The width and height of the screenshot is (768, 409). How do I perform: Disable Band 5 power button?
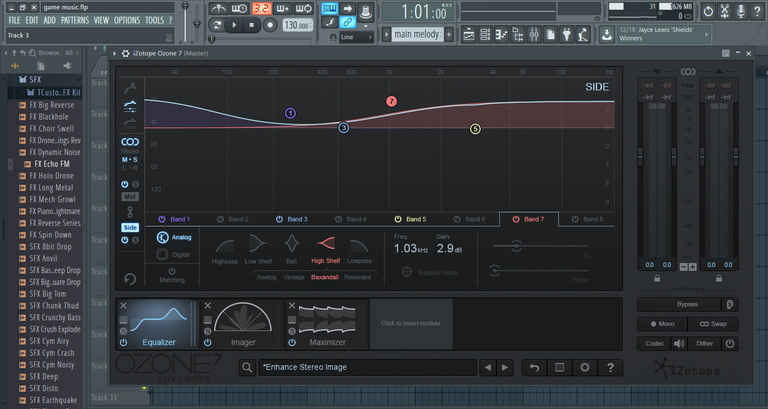pyautogui.click(x=397, y=219)
